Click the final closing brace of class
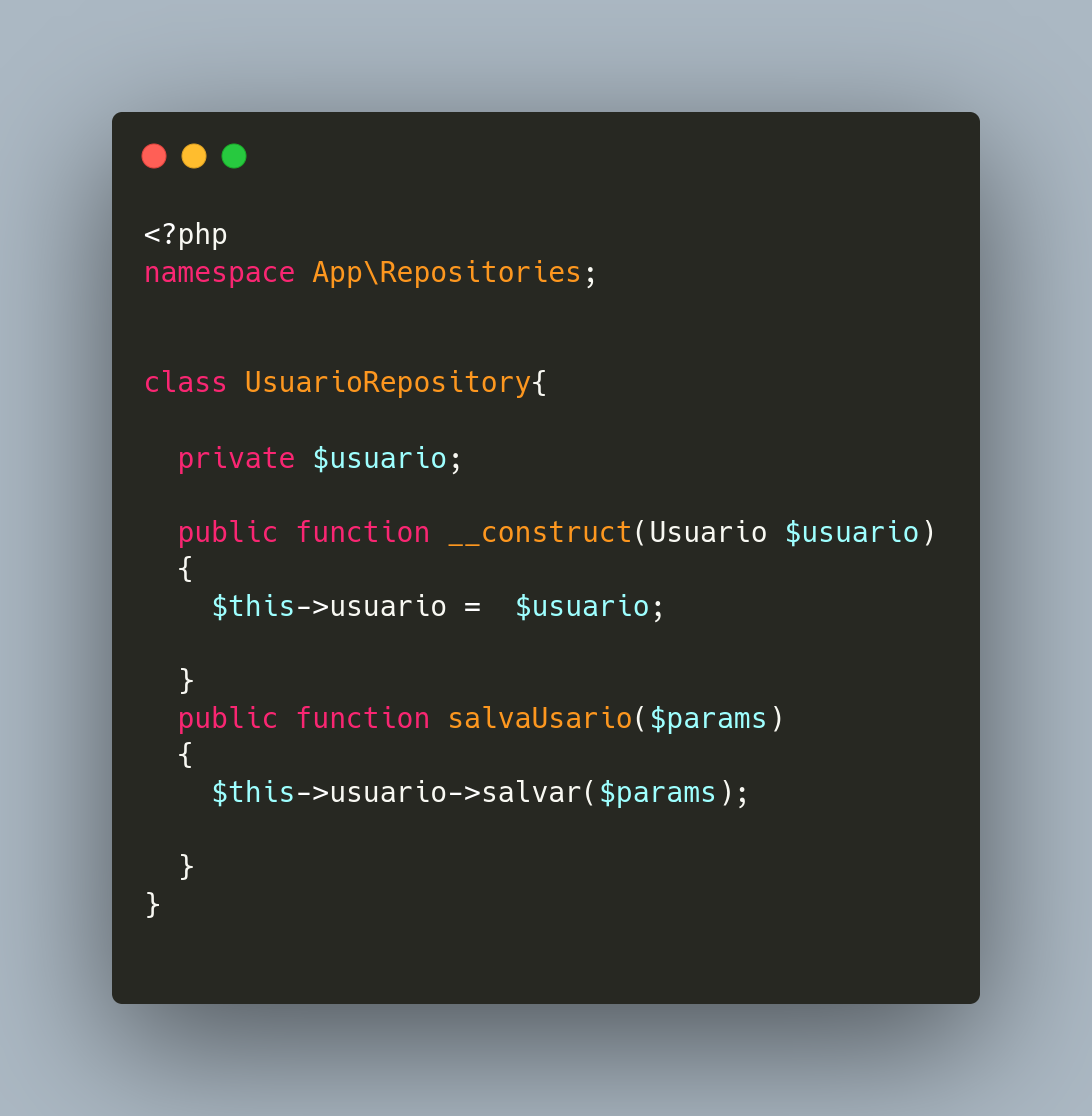1092x1116 pixels. [x=152, y=905]
